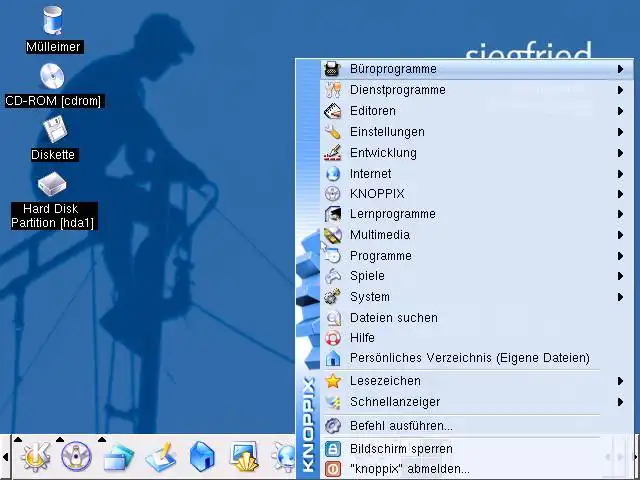Click the padlock icon beside Bildschirm sperren
The height and width of the screenshot is (480, 640).
(333, 449)
